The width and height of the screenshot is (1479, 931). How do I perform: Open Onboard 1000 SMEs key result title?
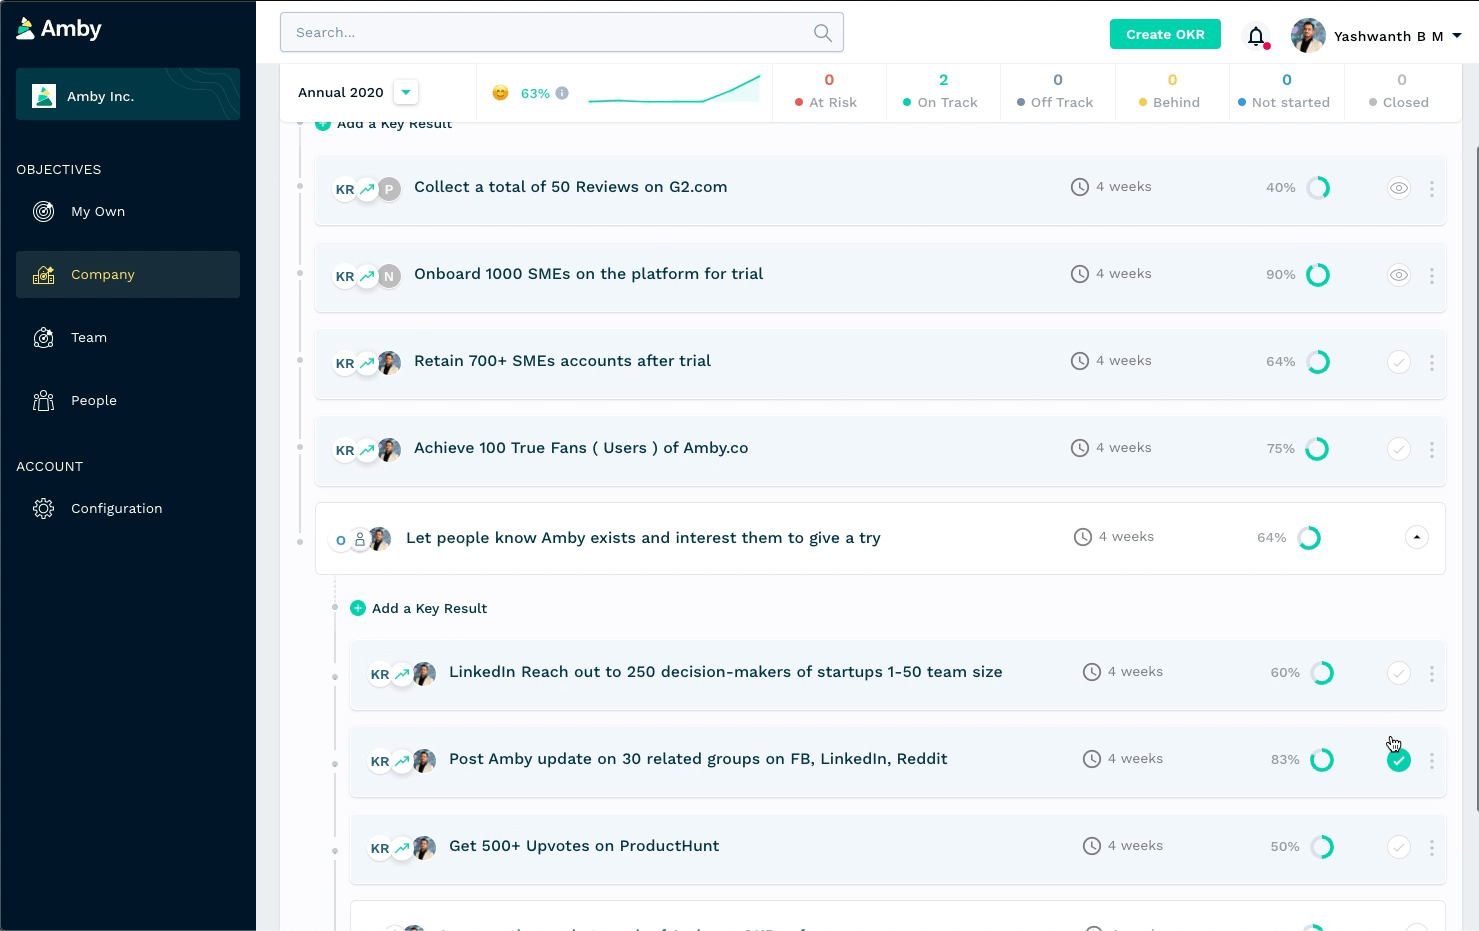588,274
